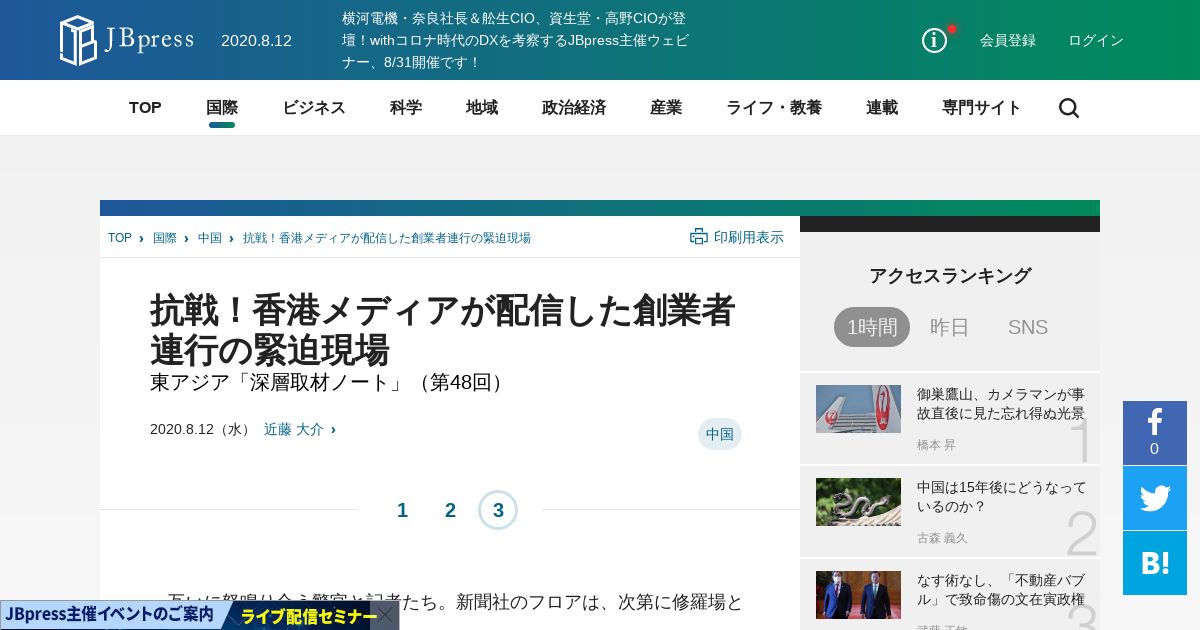This screenshot has height=630, width=1200.
Task: Select current article page 3
Action: [498, 510]
